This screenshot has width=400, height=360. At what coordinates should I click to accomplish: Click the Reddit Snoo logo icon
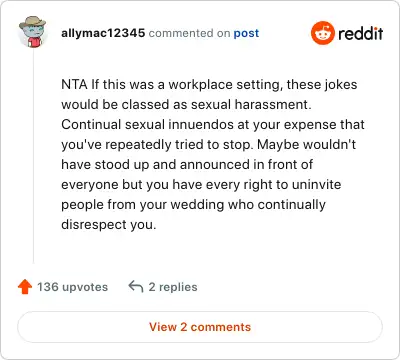tap(322, 33)
